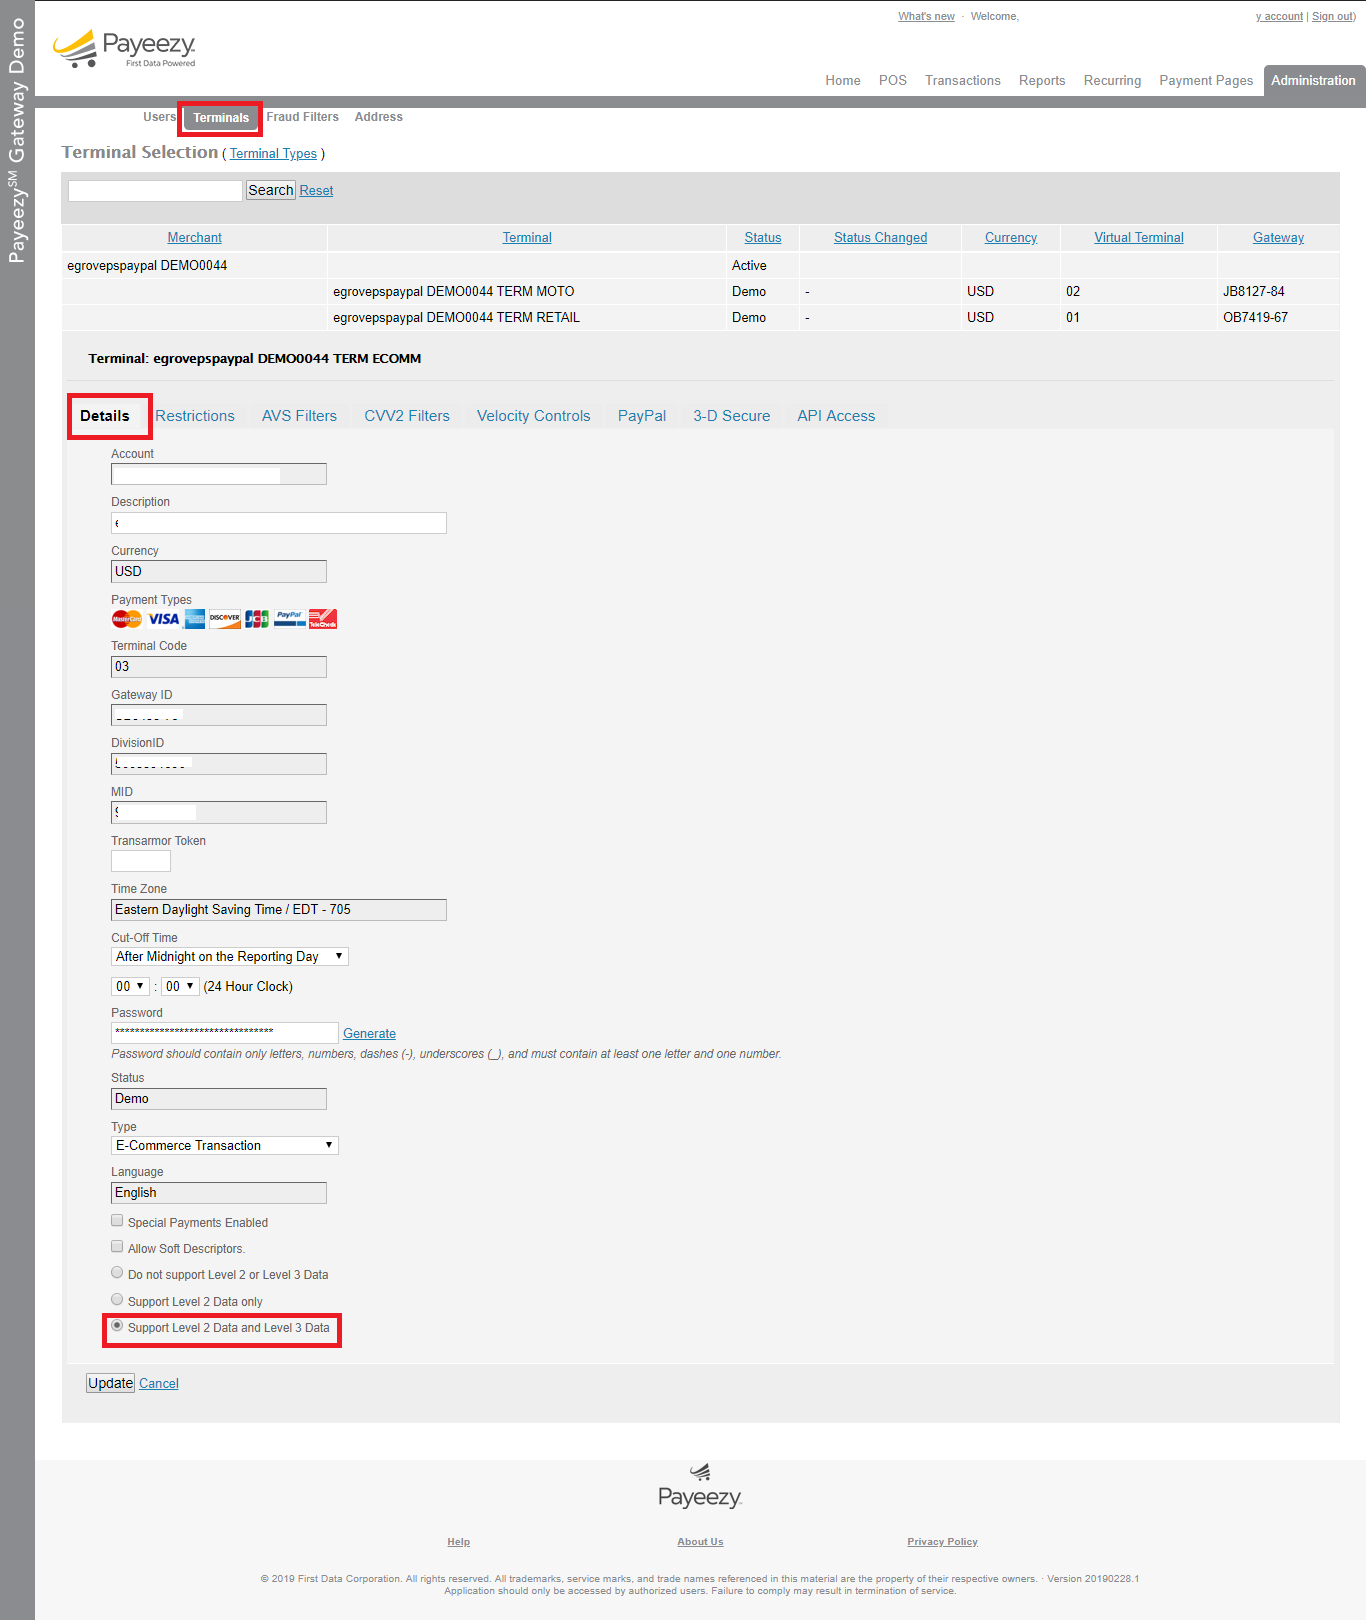Open the Reports menu
This screenshot has height=1620, width=1366.
click(x=1042, y=81)
